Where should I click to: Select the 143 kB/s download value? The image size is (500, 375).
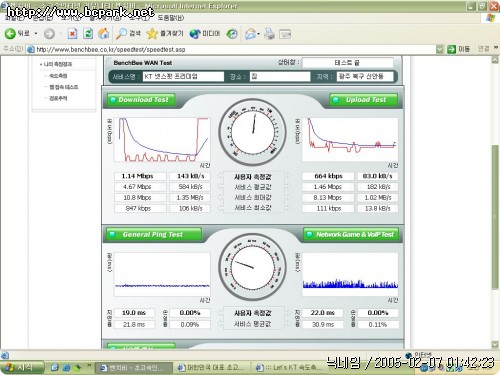click(x=190, y=176)
